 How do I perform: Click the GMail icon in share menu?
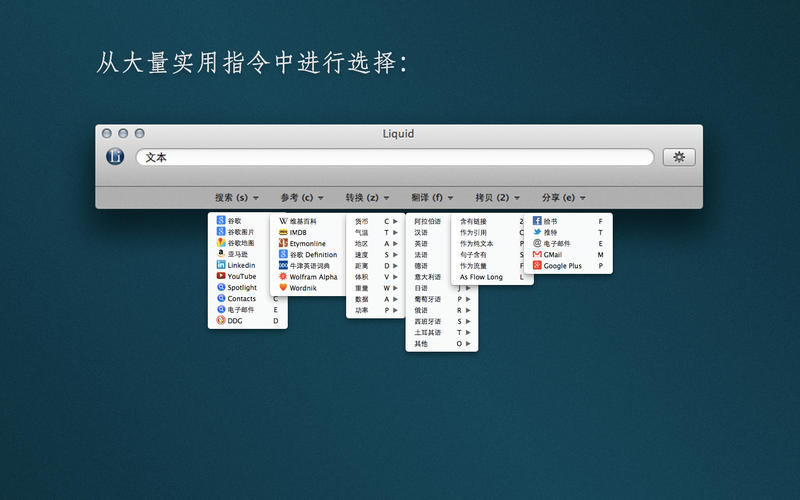pyautogui.click(x=537, y=254)
